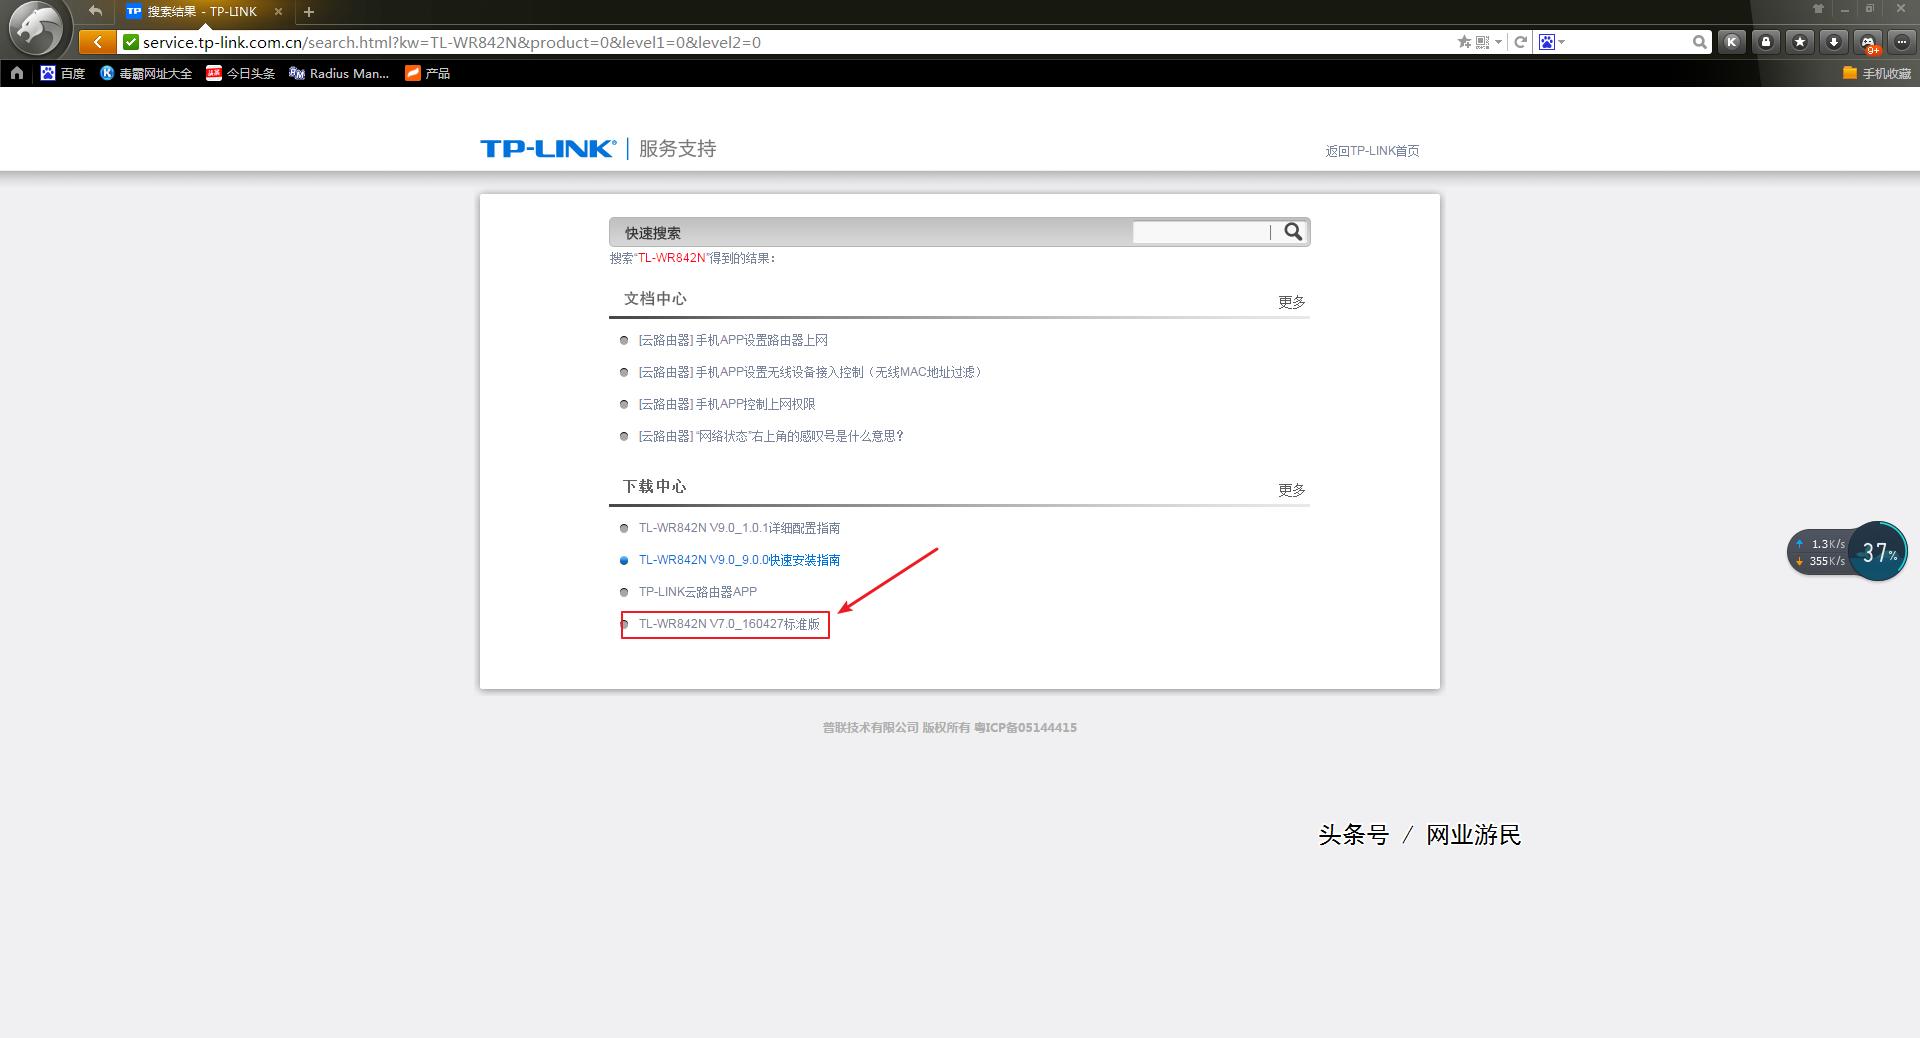Click the green site security check icon
The image size is (1920, 1038).
(130, 42)
